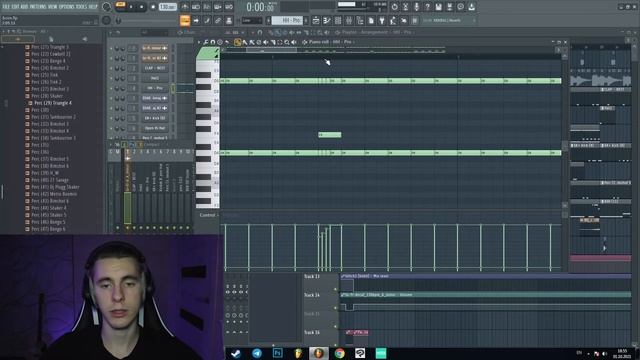Mute playlist Track 13 green dot
The width and height of the screenshot is (640, 360).
pos(336,289)
